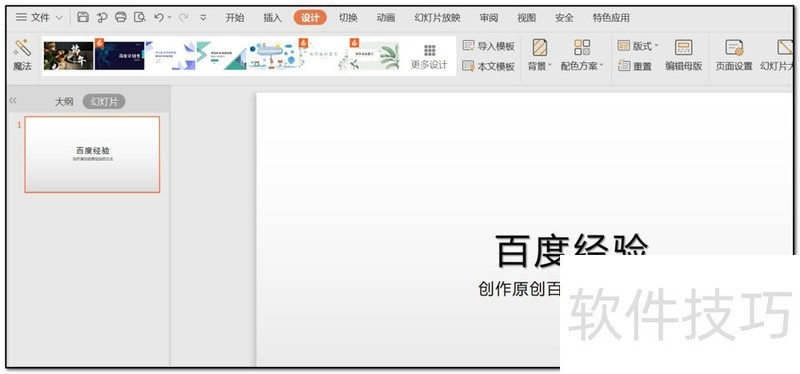Image resolution: width=800 pixels, height=374 pixels.
Task: Click the print icon in quick access toolbar
Action: tap(120, 17)
